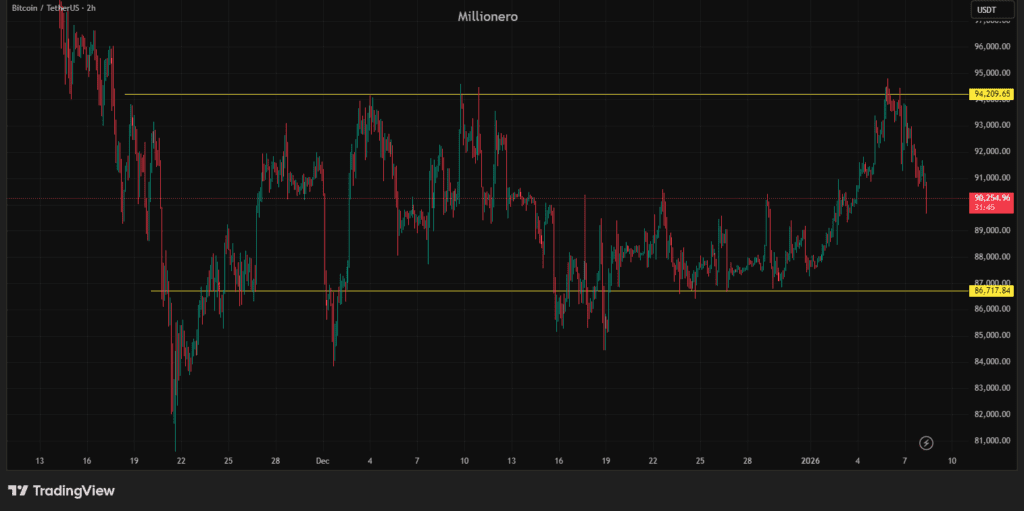Screen dimensions: 1024x511
Task: Select the upper yellow horizontal resistance line
Action: 600,94
